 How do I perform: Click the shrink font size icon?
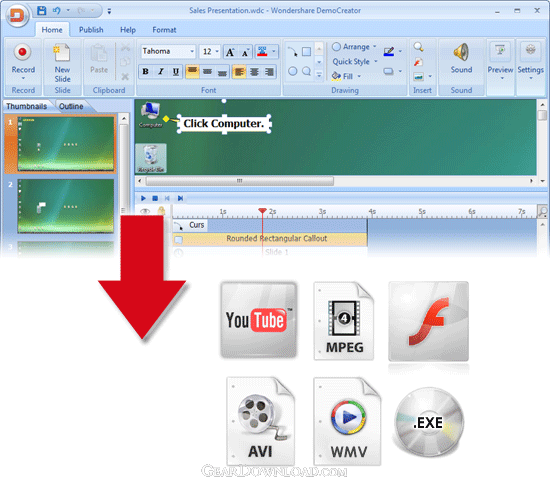point(245,52)
